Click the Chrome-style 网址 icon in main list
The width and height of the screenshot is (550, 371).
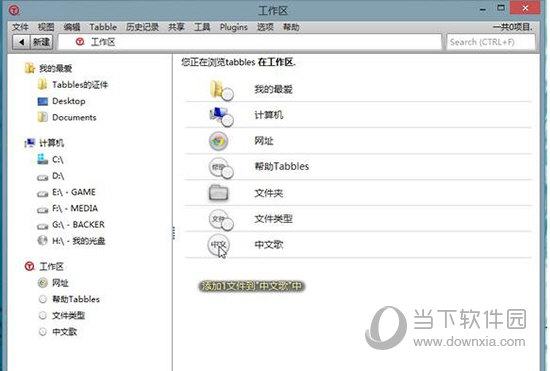point(219,141)
